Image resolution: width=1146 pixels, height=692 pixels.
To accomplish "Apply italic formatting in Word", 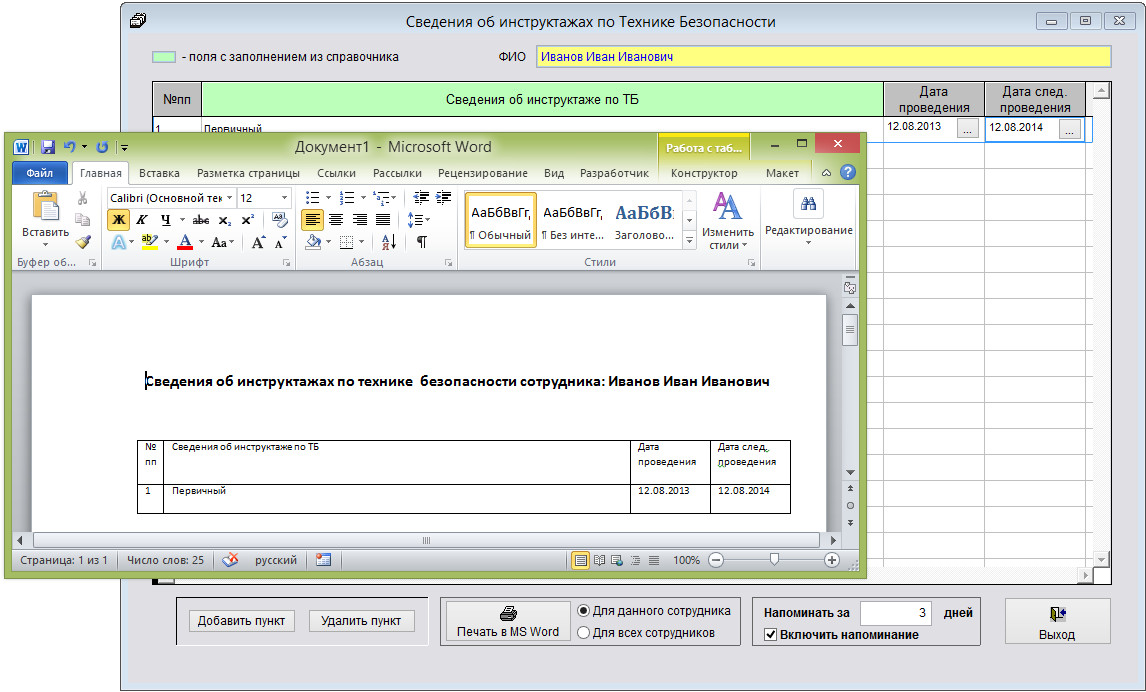I will point(142,220).
